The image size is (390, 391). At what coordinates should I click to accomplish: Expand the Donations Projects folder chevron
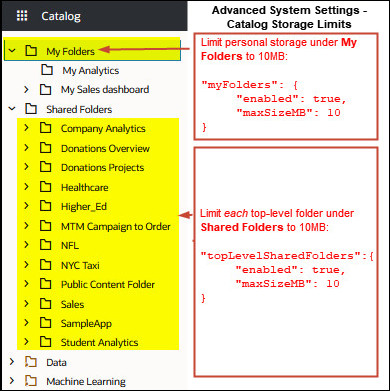point(26,167)
